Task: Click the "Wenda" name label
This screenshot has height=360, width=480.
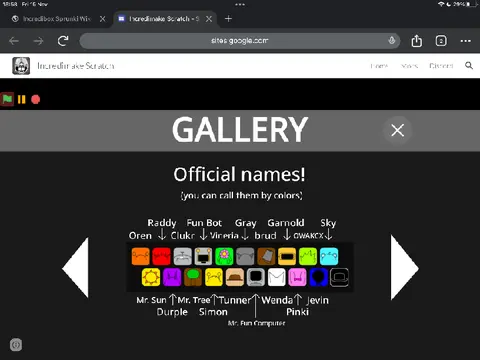Action: 277,300
